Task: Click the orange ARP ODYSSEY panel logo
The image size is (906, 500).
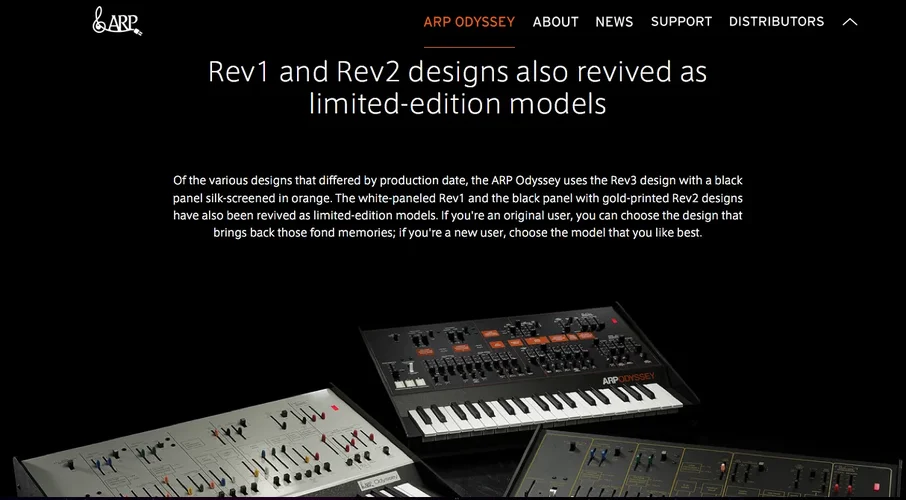Action: pyautogui.click(x=629, y=379)
